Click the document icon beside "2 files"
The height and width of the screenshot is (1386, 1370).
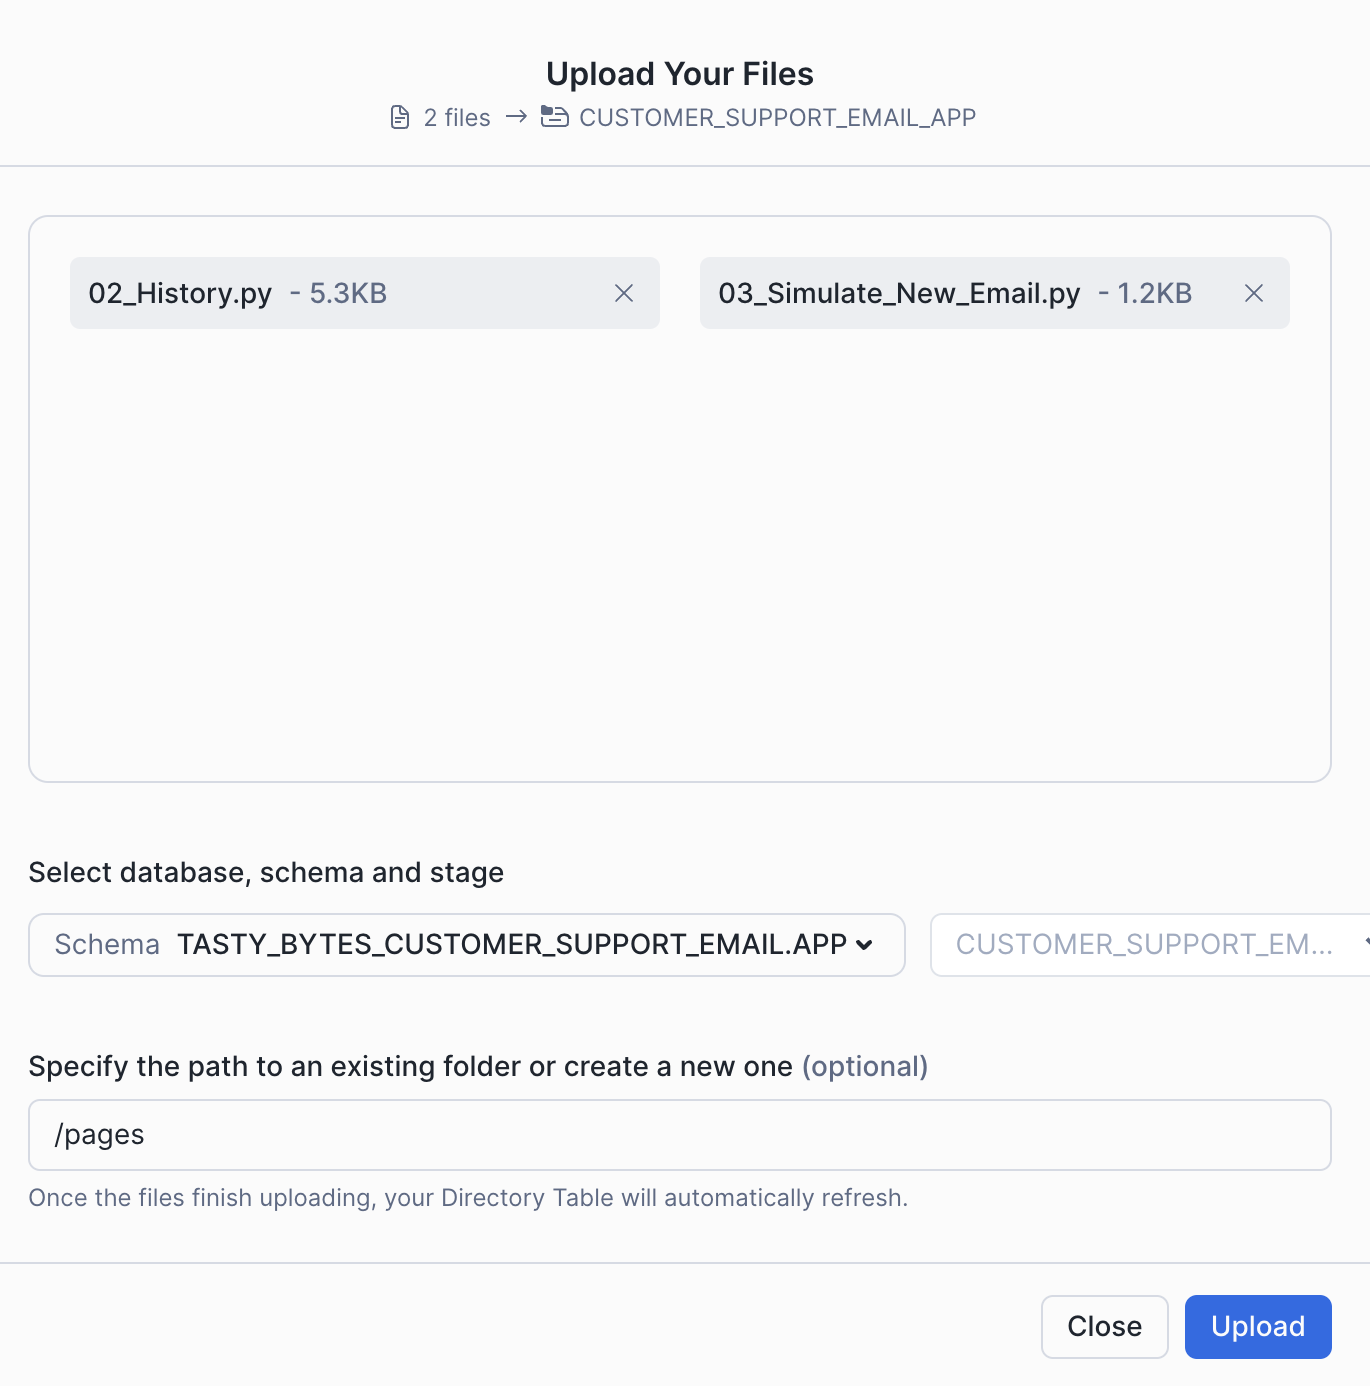click(x=399, y=117)
